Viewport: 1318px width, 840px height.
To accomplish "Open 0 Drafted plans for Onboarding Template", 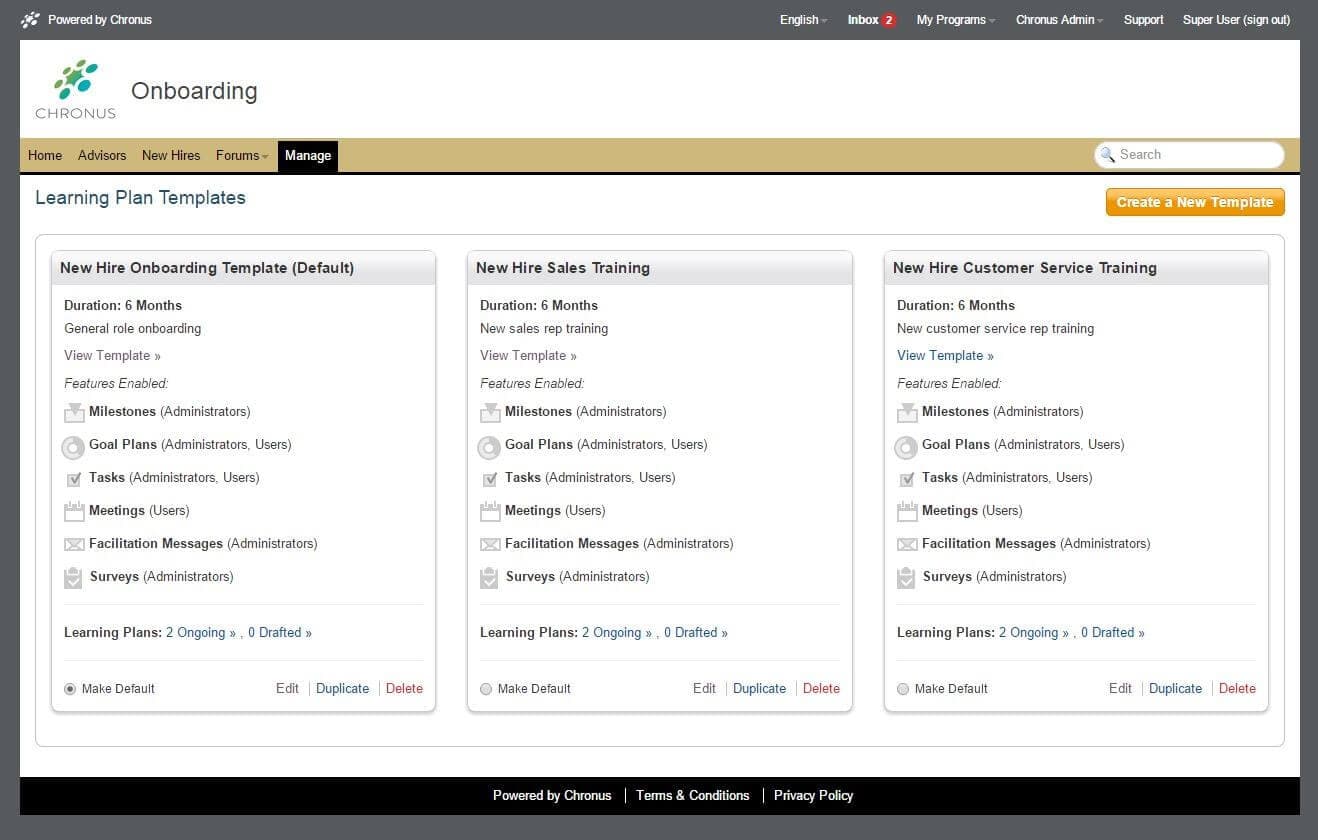I will pyautogui.click(x=280, y=633).
